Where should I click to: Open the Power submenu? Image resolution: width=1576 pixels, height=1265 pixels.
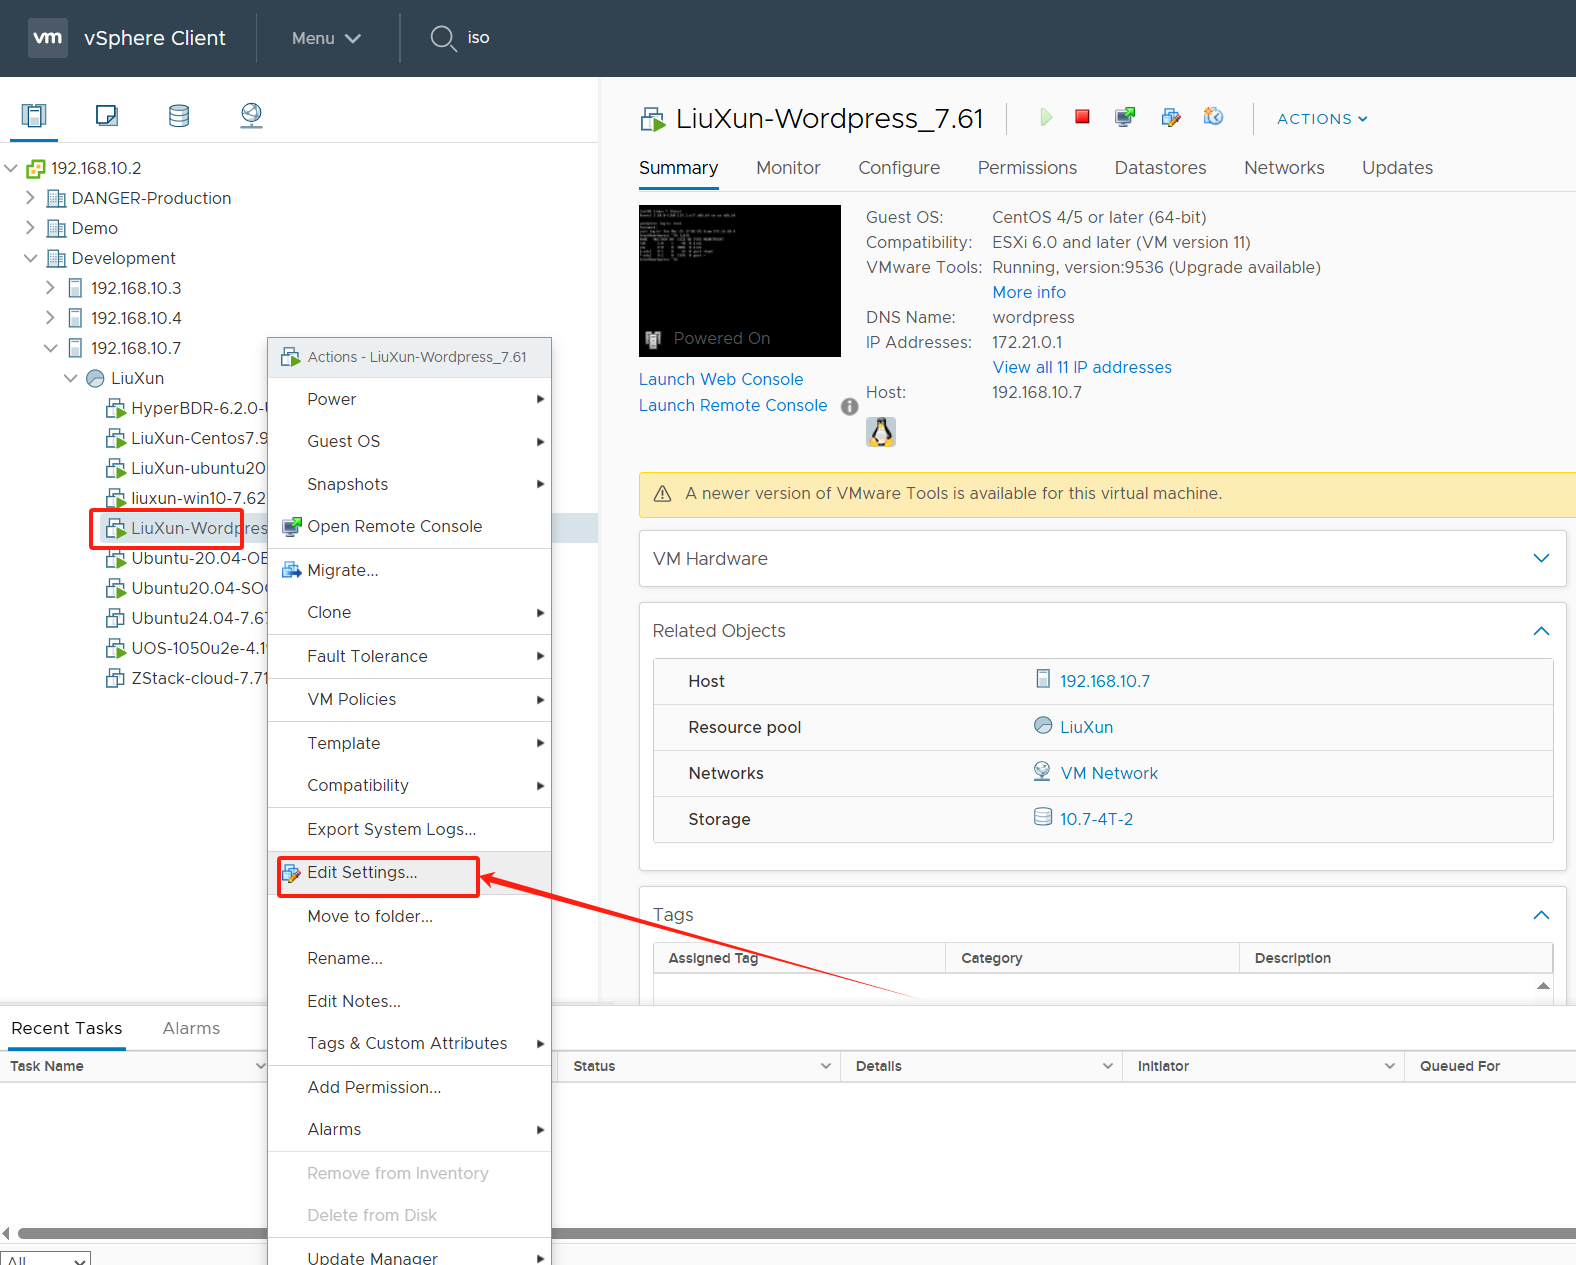pyautogui.click(x=410, y=399)
